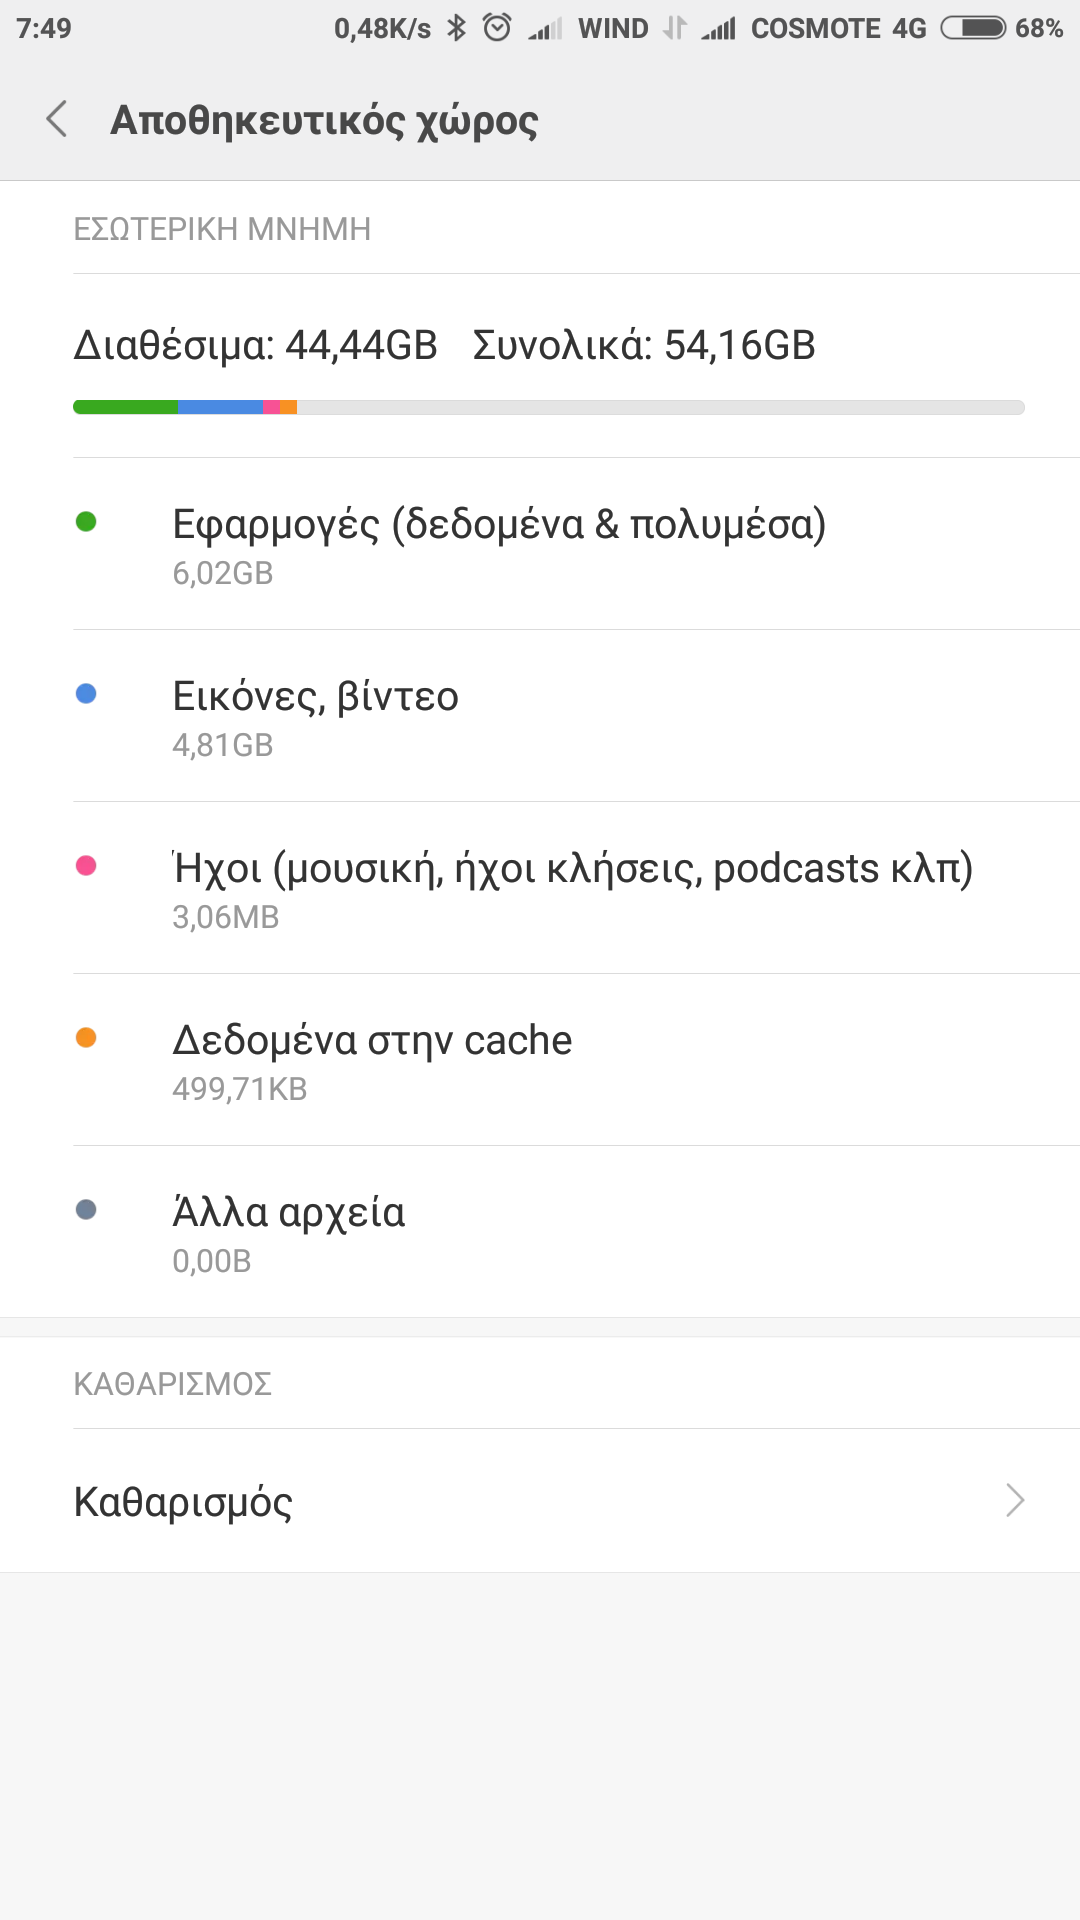Open Δεδομένα στην cache entry
This screenshot has height=1920, width=1080.
pos(372,1060)
